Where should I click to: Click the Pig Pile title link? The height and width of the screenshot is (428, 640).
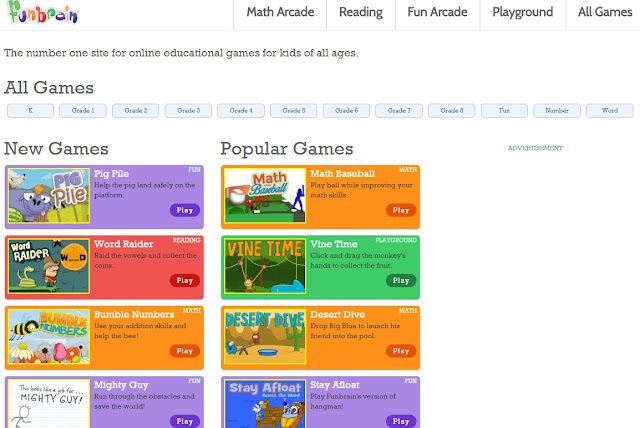point(111,173)
